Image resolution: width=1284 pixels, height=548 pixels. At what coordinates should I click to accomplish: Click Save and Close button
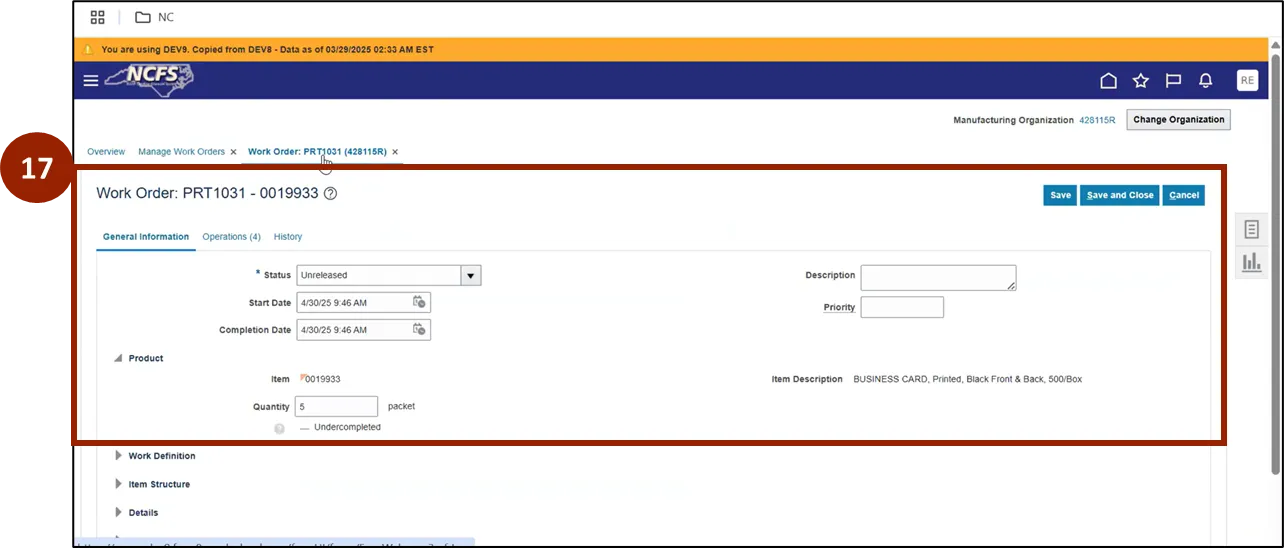click(1120, 195)
